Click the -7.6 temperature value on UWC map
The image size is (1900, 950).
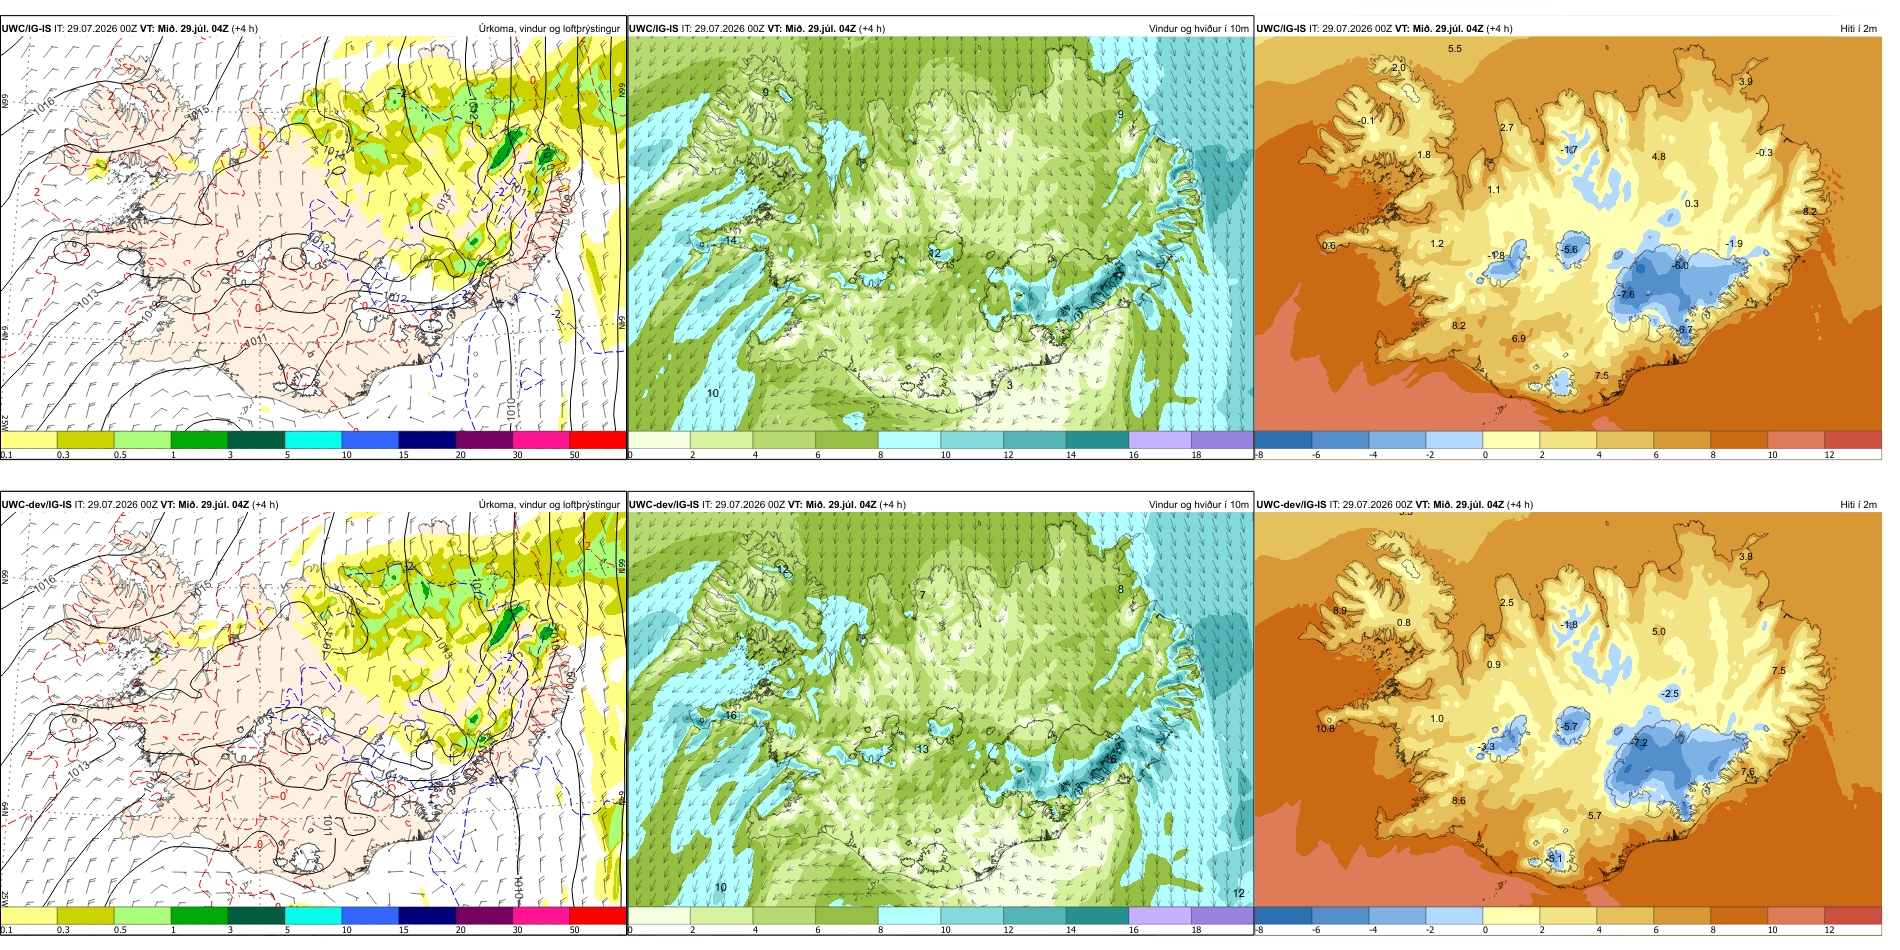[1627, 295]
